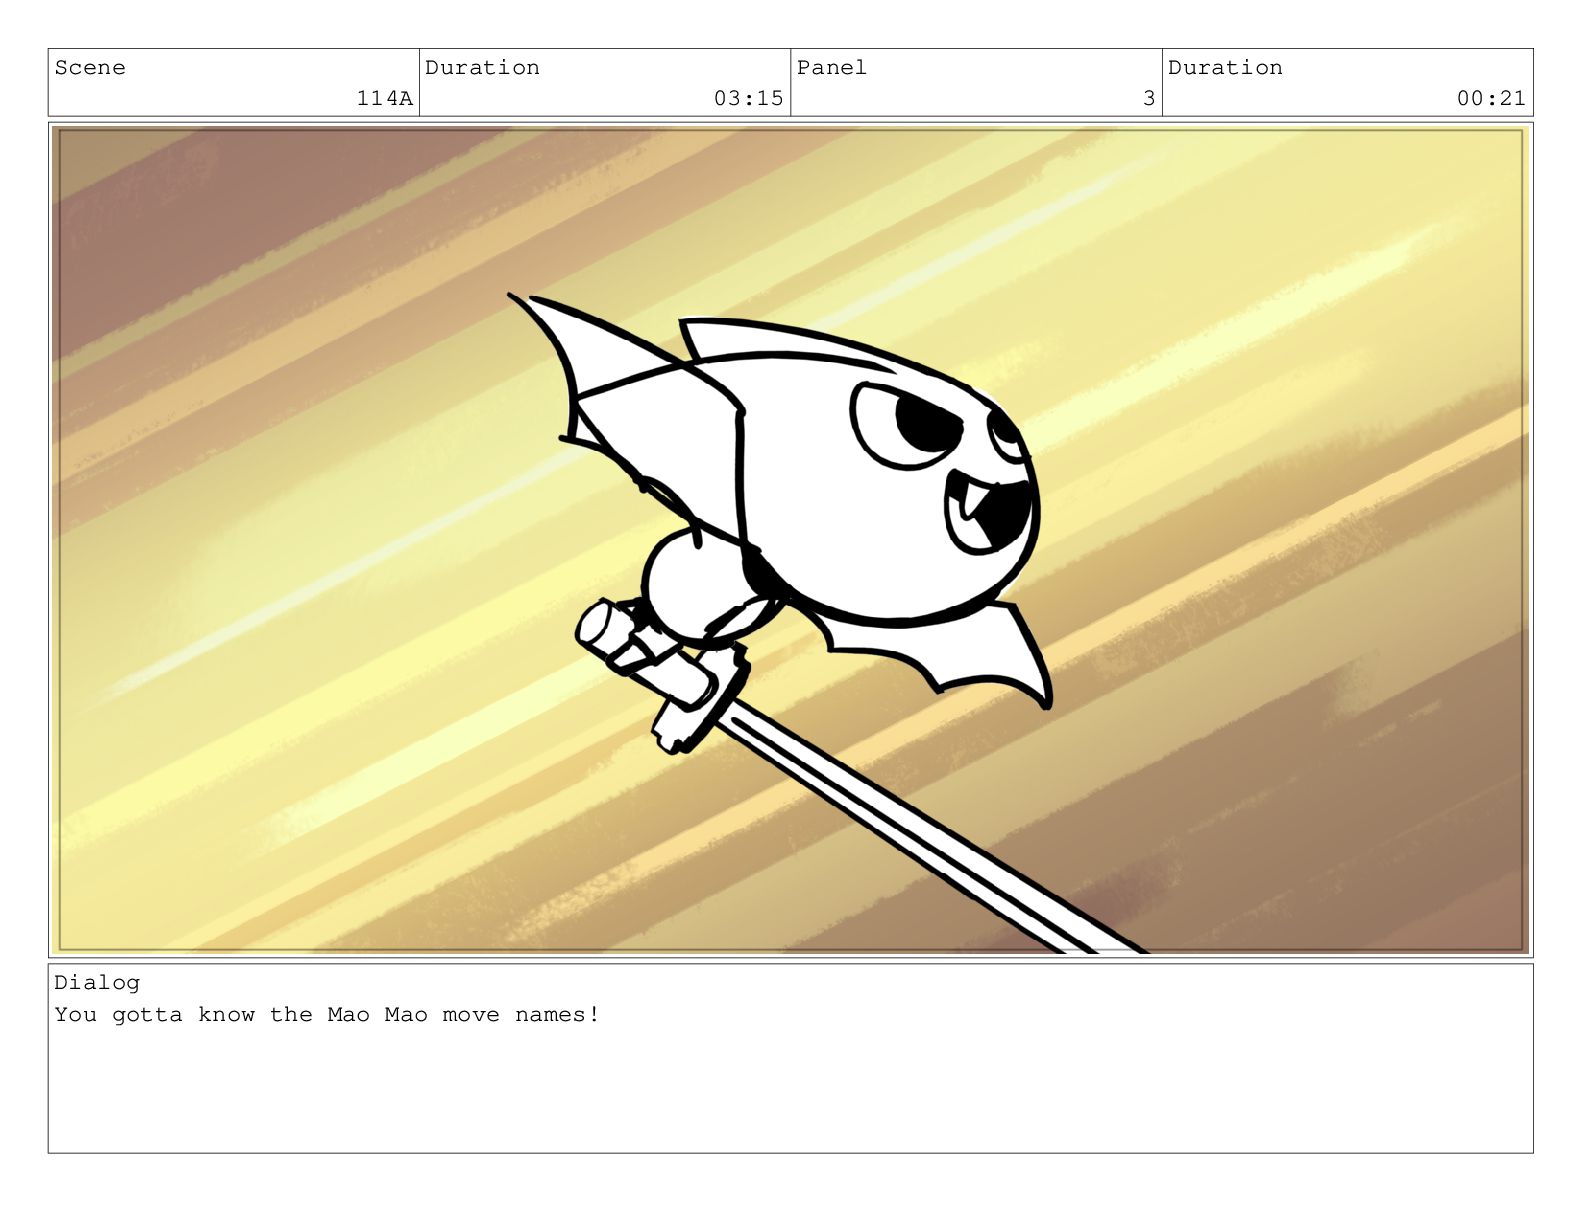The width and height of the screenshot is (1582, 1225).
Task: Select the Dialog label
Action: 97,983
